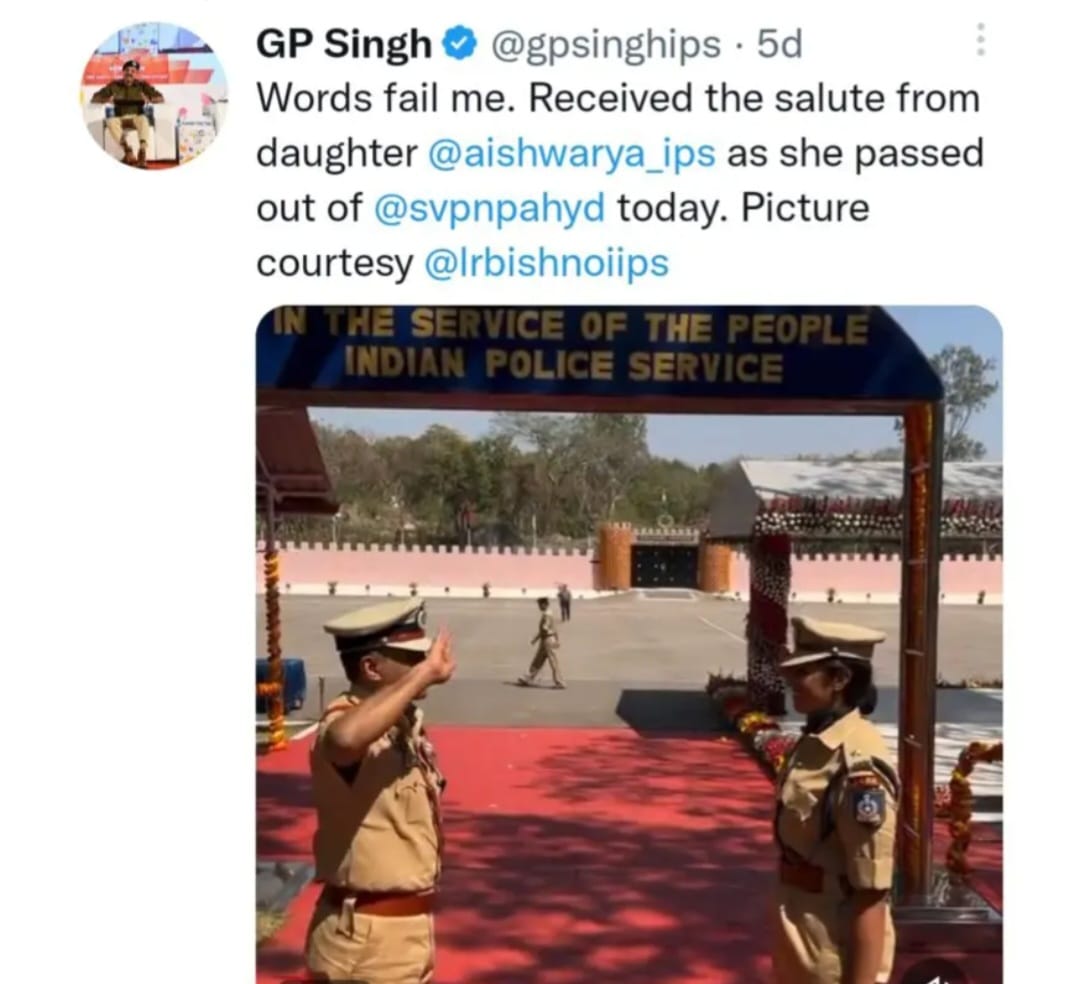Click the "Picture courtesy" tweet text
The width and height of the screenshot is (1080, 984).
coord(563,235)
